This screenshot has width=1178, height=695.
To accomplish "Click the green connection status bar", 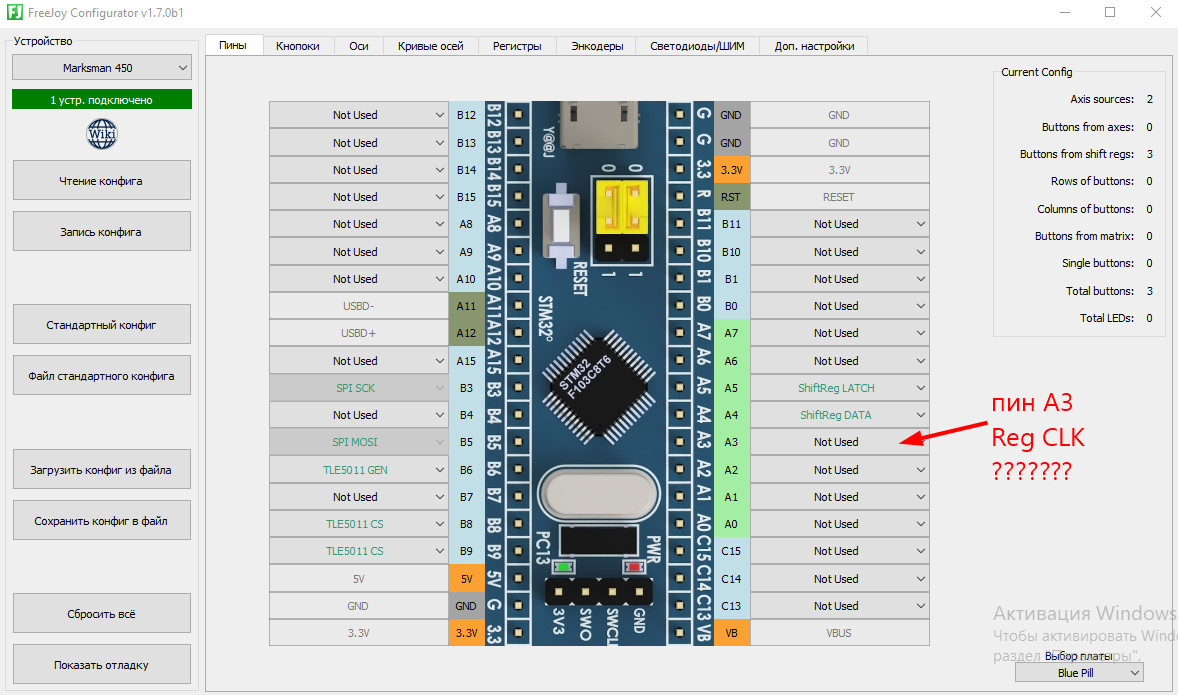I will (x=101, y=99).
